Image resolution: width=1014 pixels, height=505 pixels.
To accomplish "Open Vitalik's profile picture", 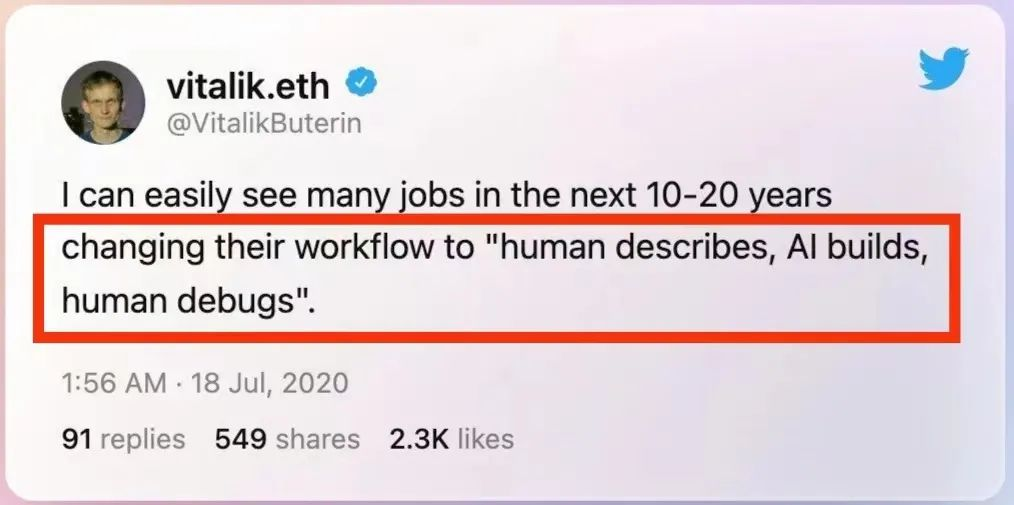I will (103, 103).
